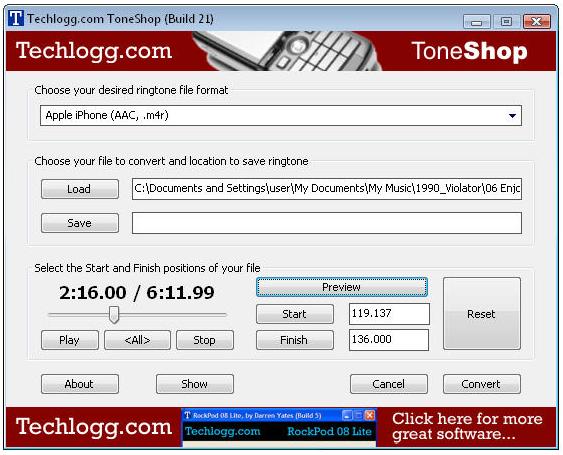Click the ToneShop title bar app icon
This screenshot has height=455, width=563.
click(x=16, y=18)
